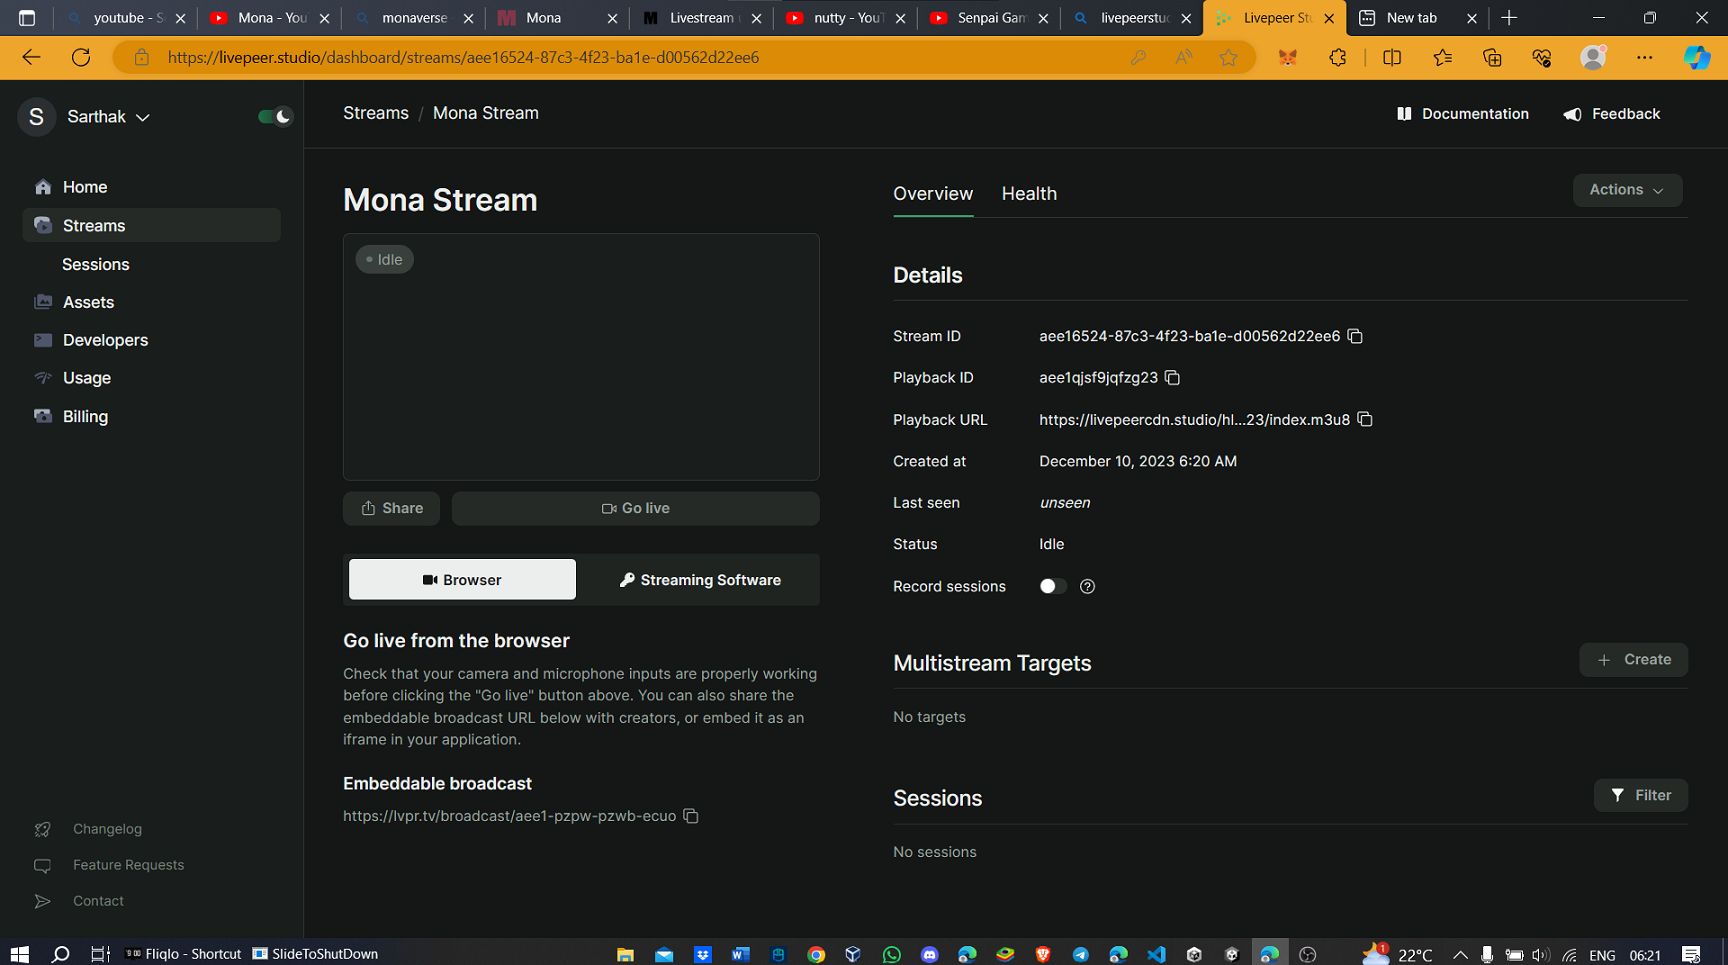Add page to favorites with star icon

(x=1228, y=58)
